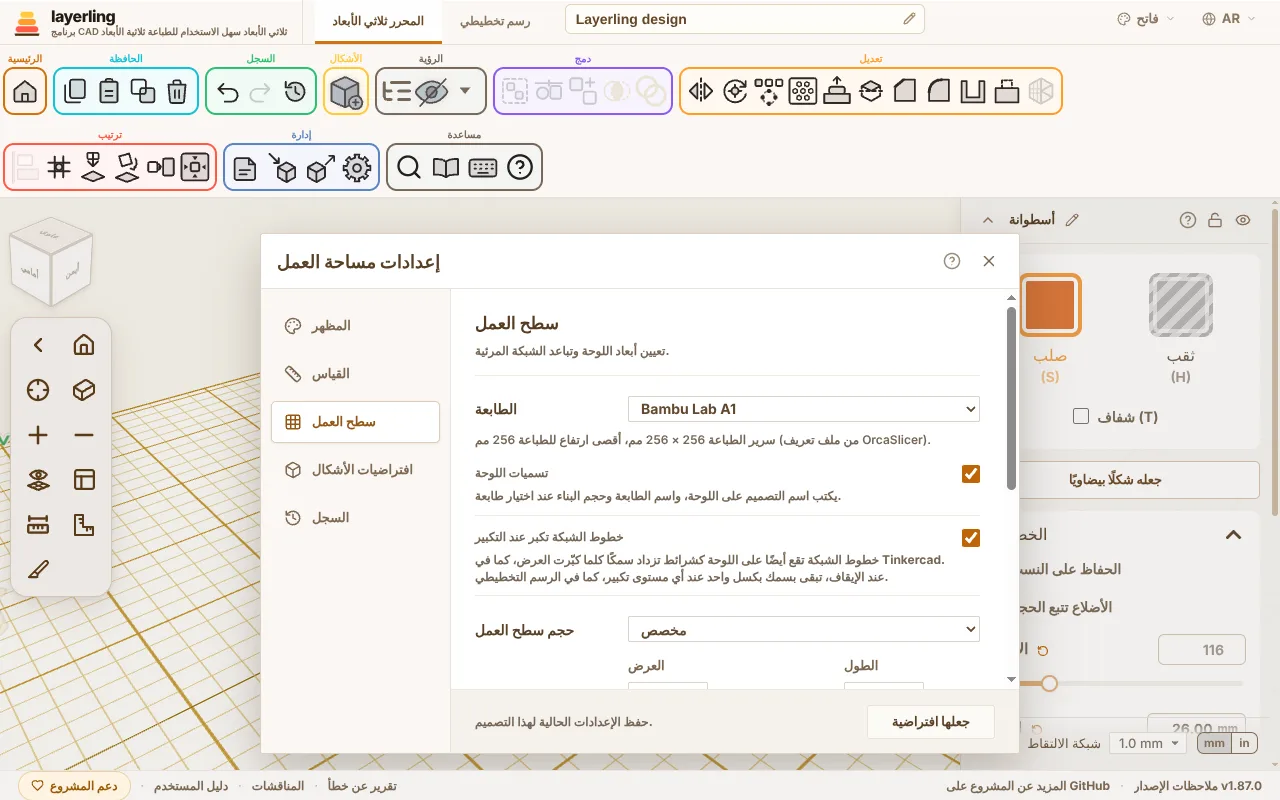Open the work surface size dropdown

(804, 630)
